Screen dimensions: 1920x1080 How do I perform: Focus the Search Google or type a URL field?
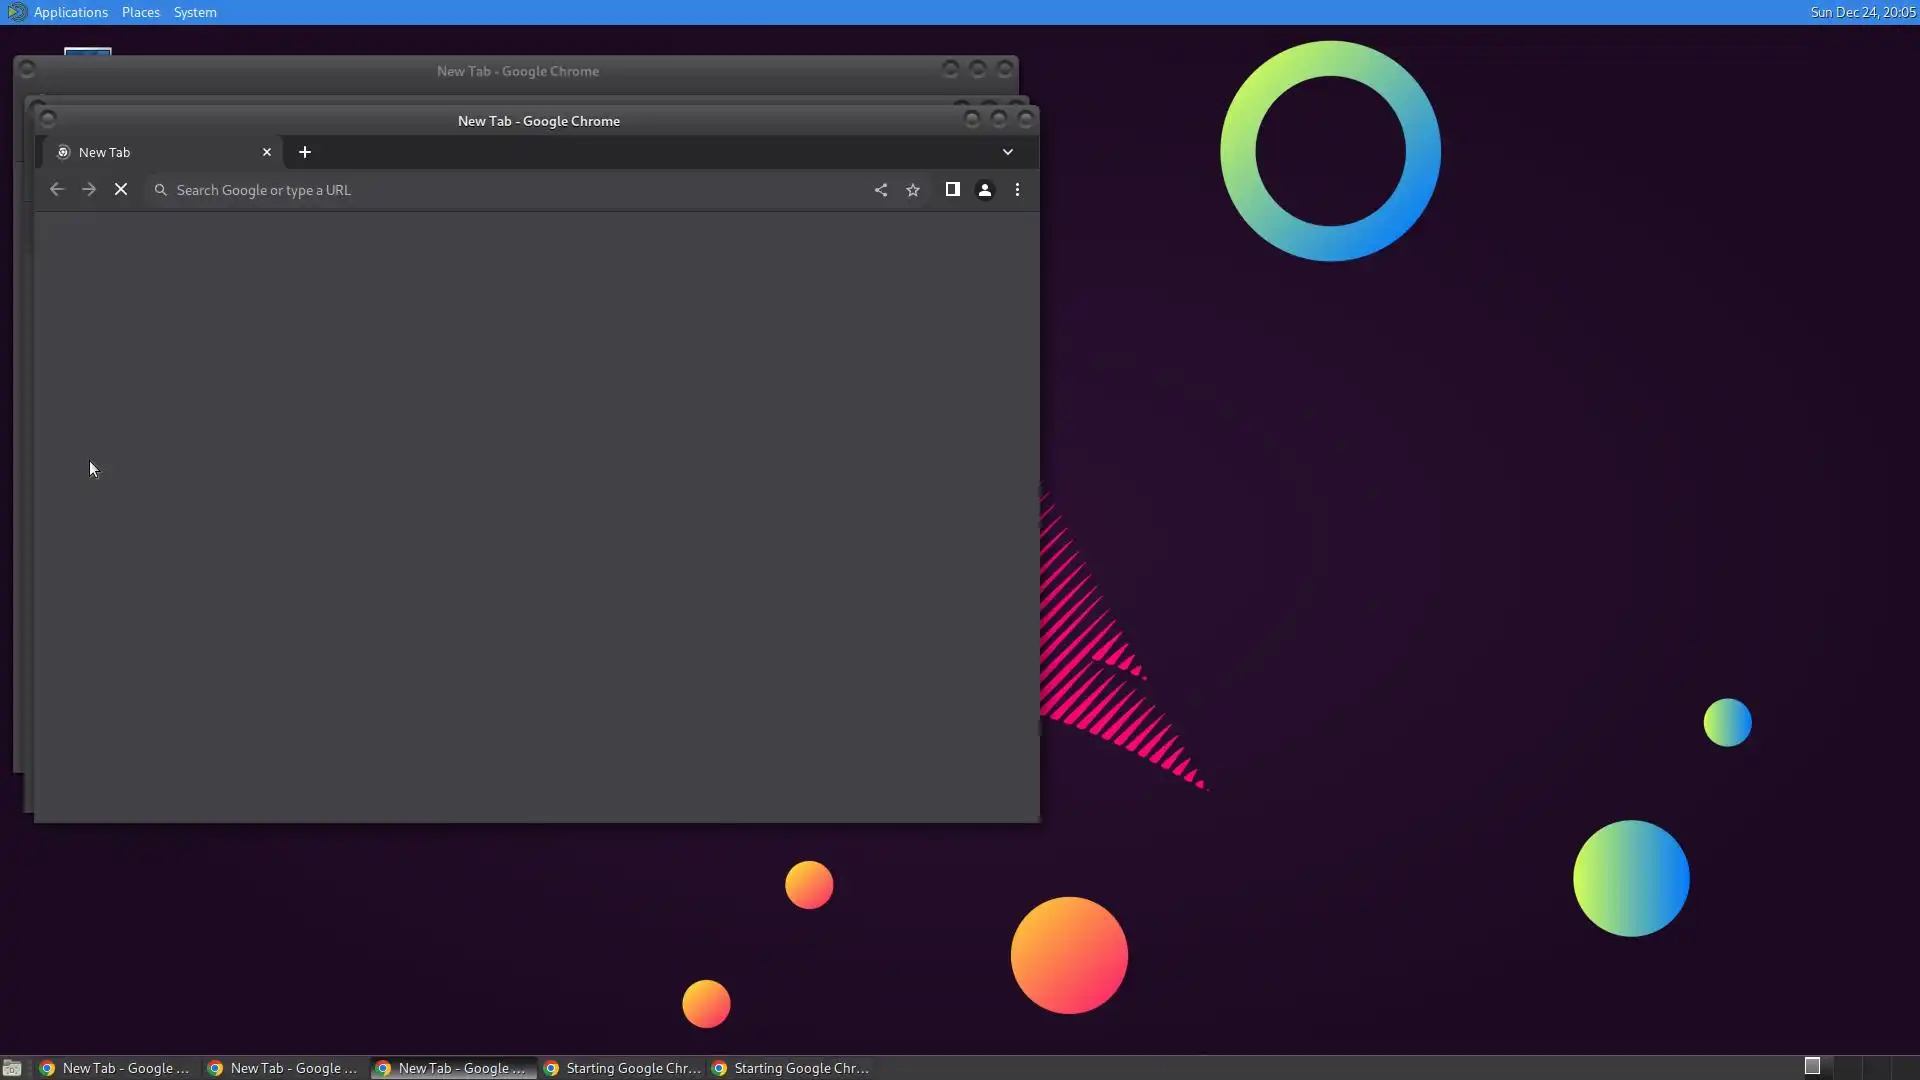click(x=500, y=190)
